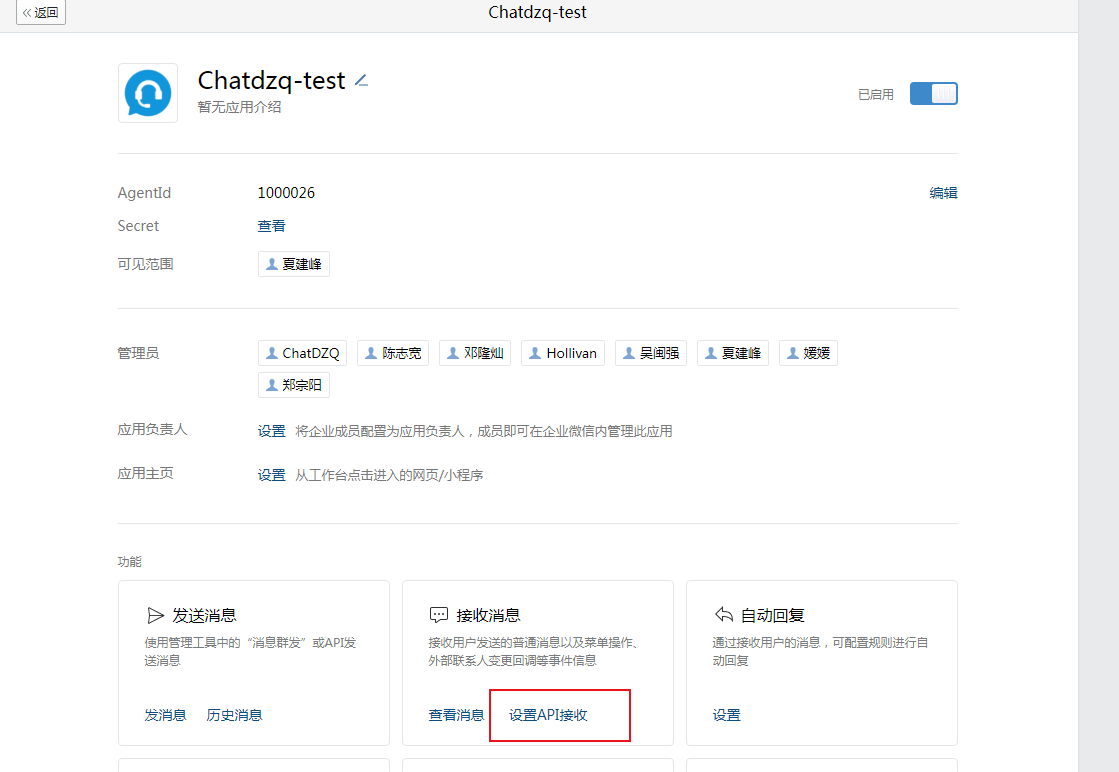Select the 邓隆灿 administrator tag
Image resolution: width=1119 pixels, height=772 pixels.
[475, 353]
